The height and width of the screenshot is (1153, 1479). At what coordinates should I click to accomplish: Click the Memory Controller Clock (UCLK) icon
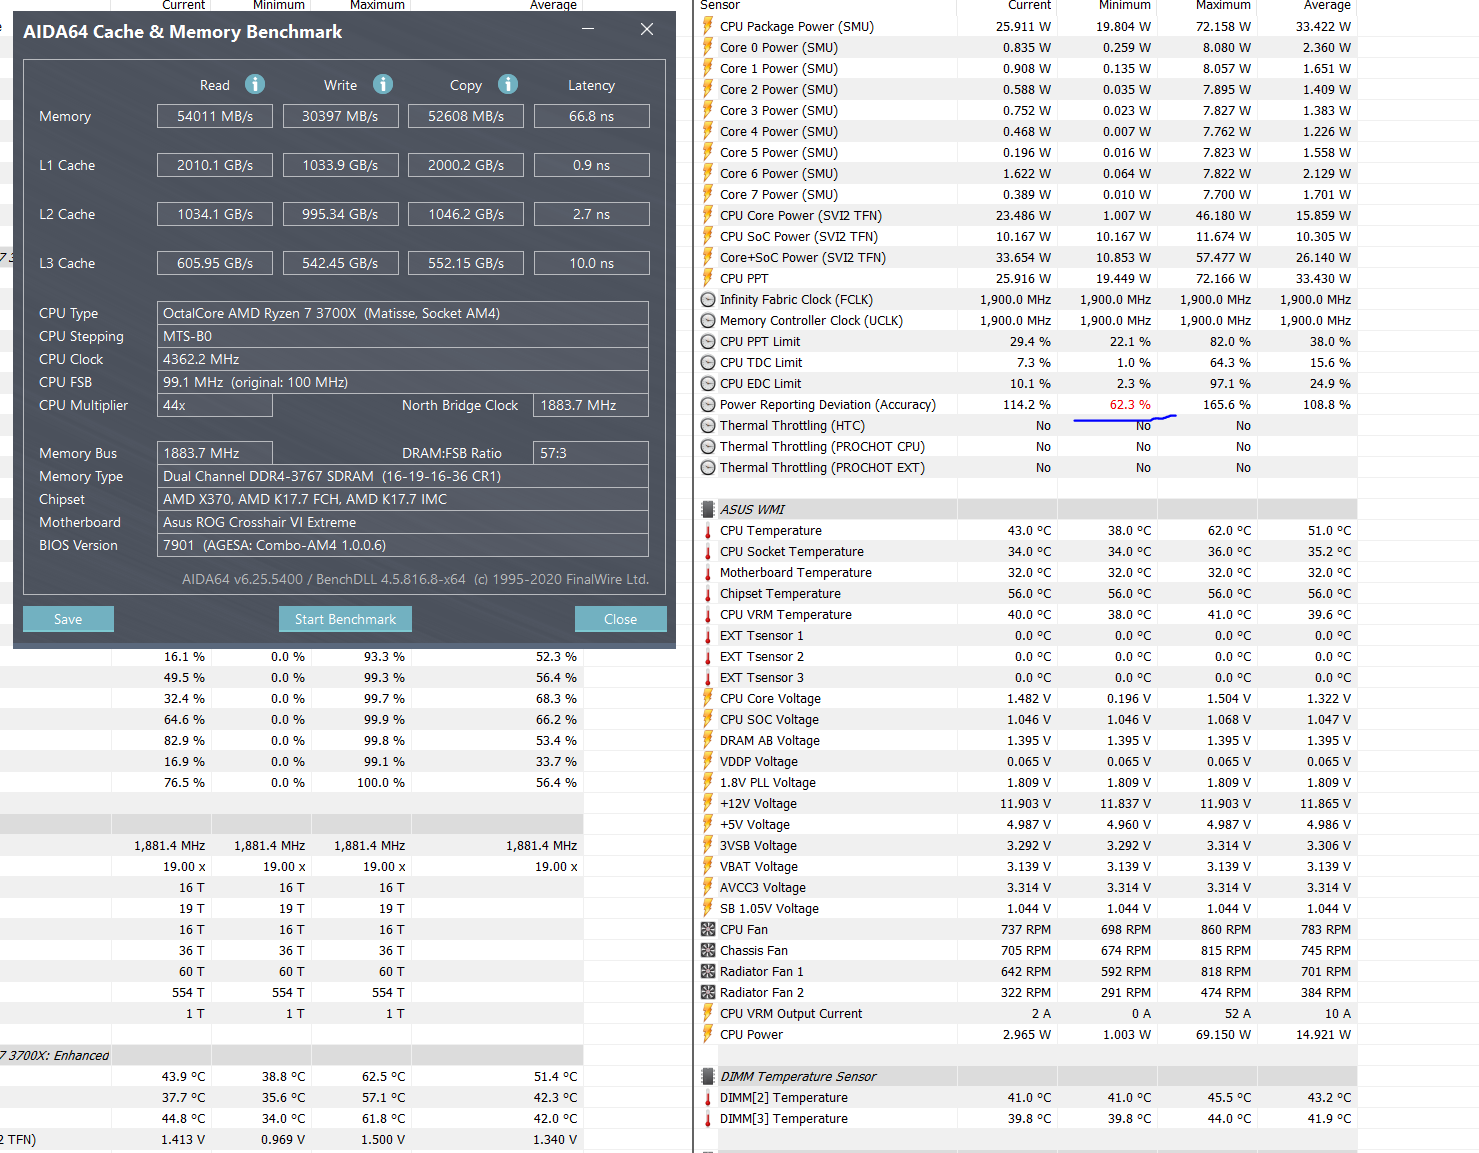(x=708, y=320)
